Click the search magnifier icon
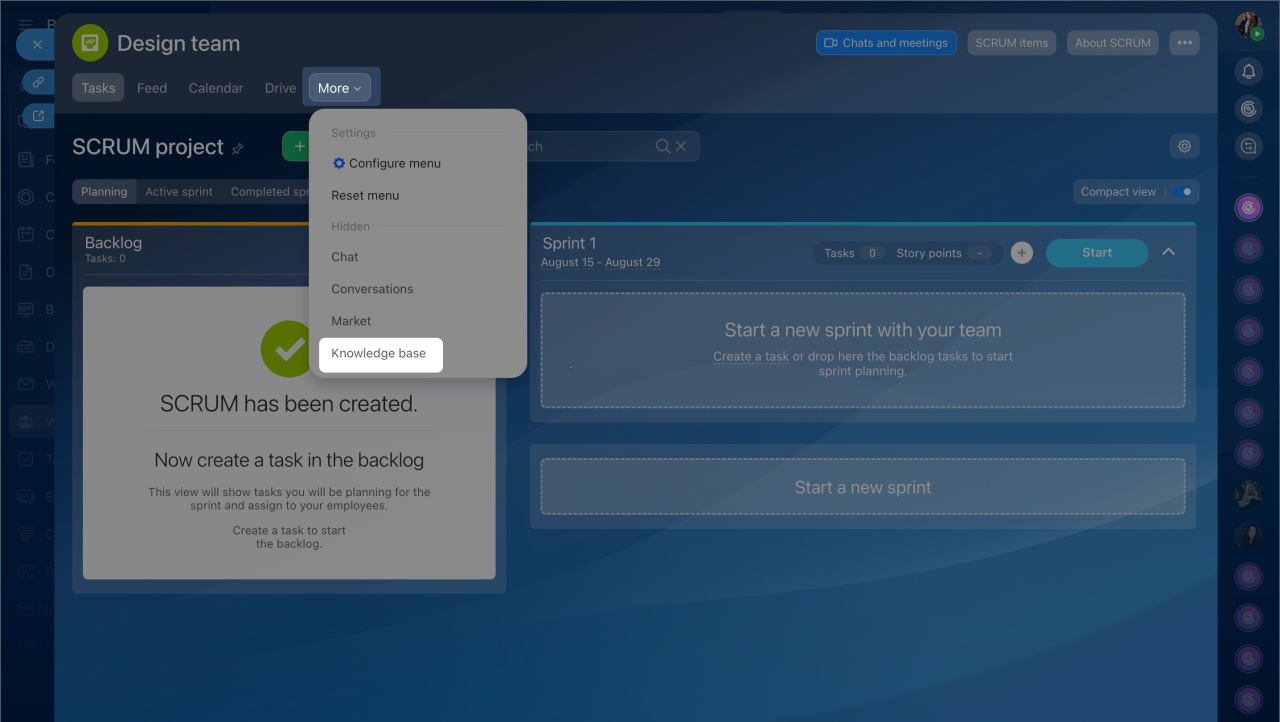The height and width of the screenshot is (722, 1280). click(x=663, y=146)
